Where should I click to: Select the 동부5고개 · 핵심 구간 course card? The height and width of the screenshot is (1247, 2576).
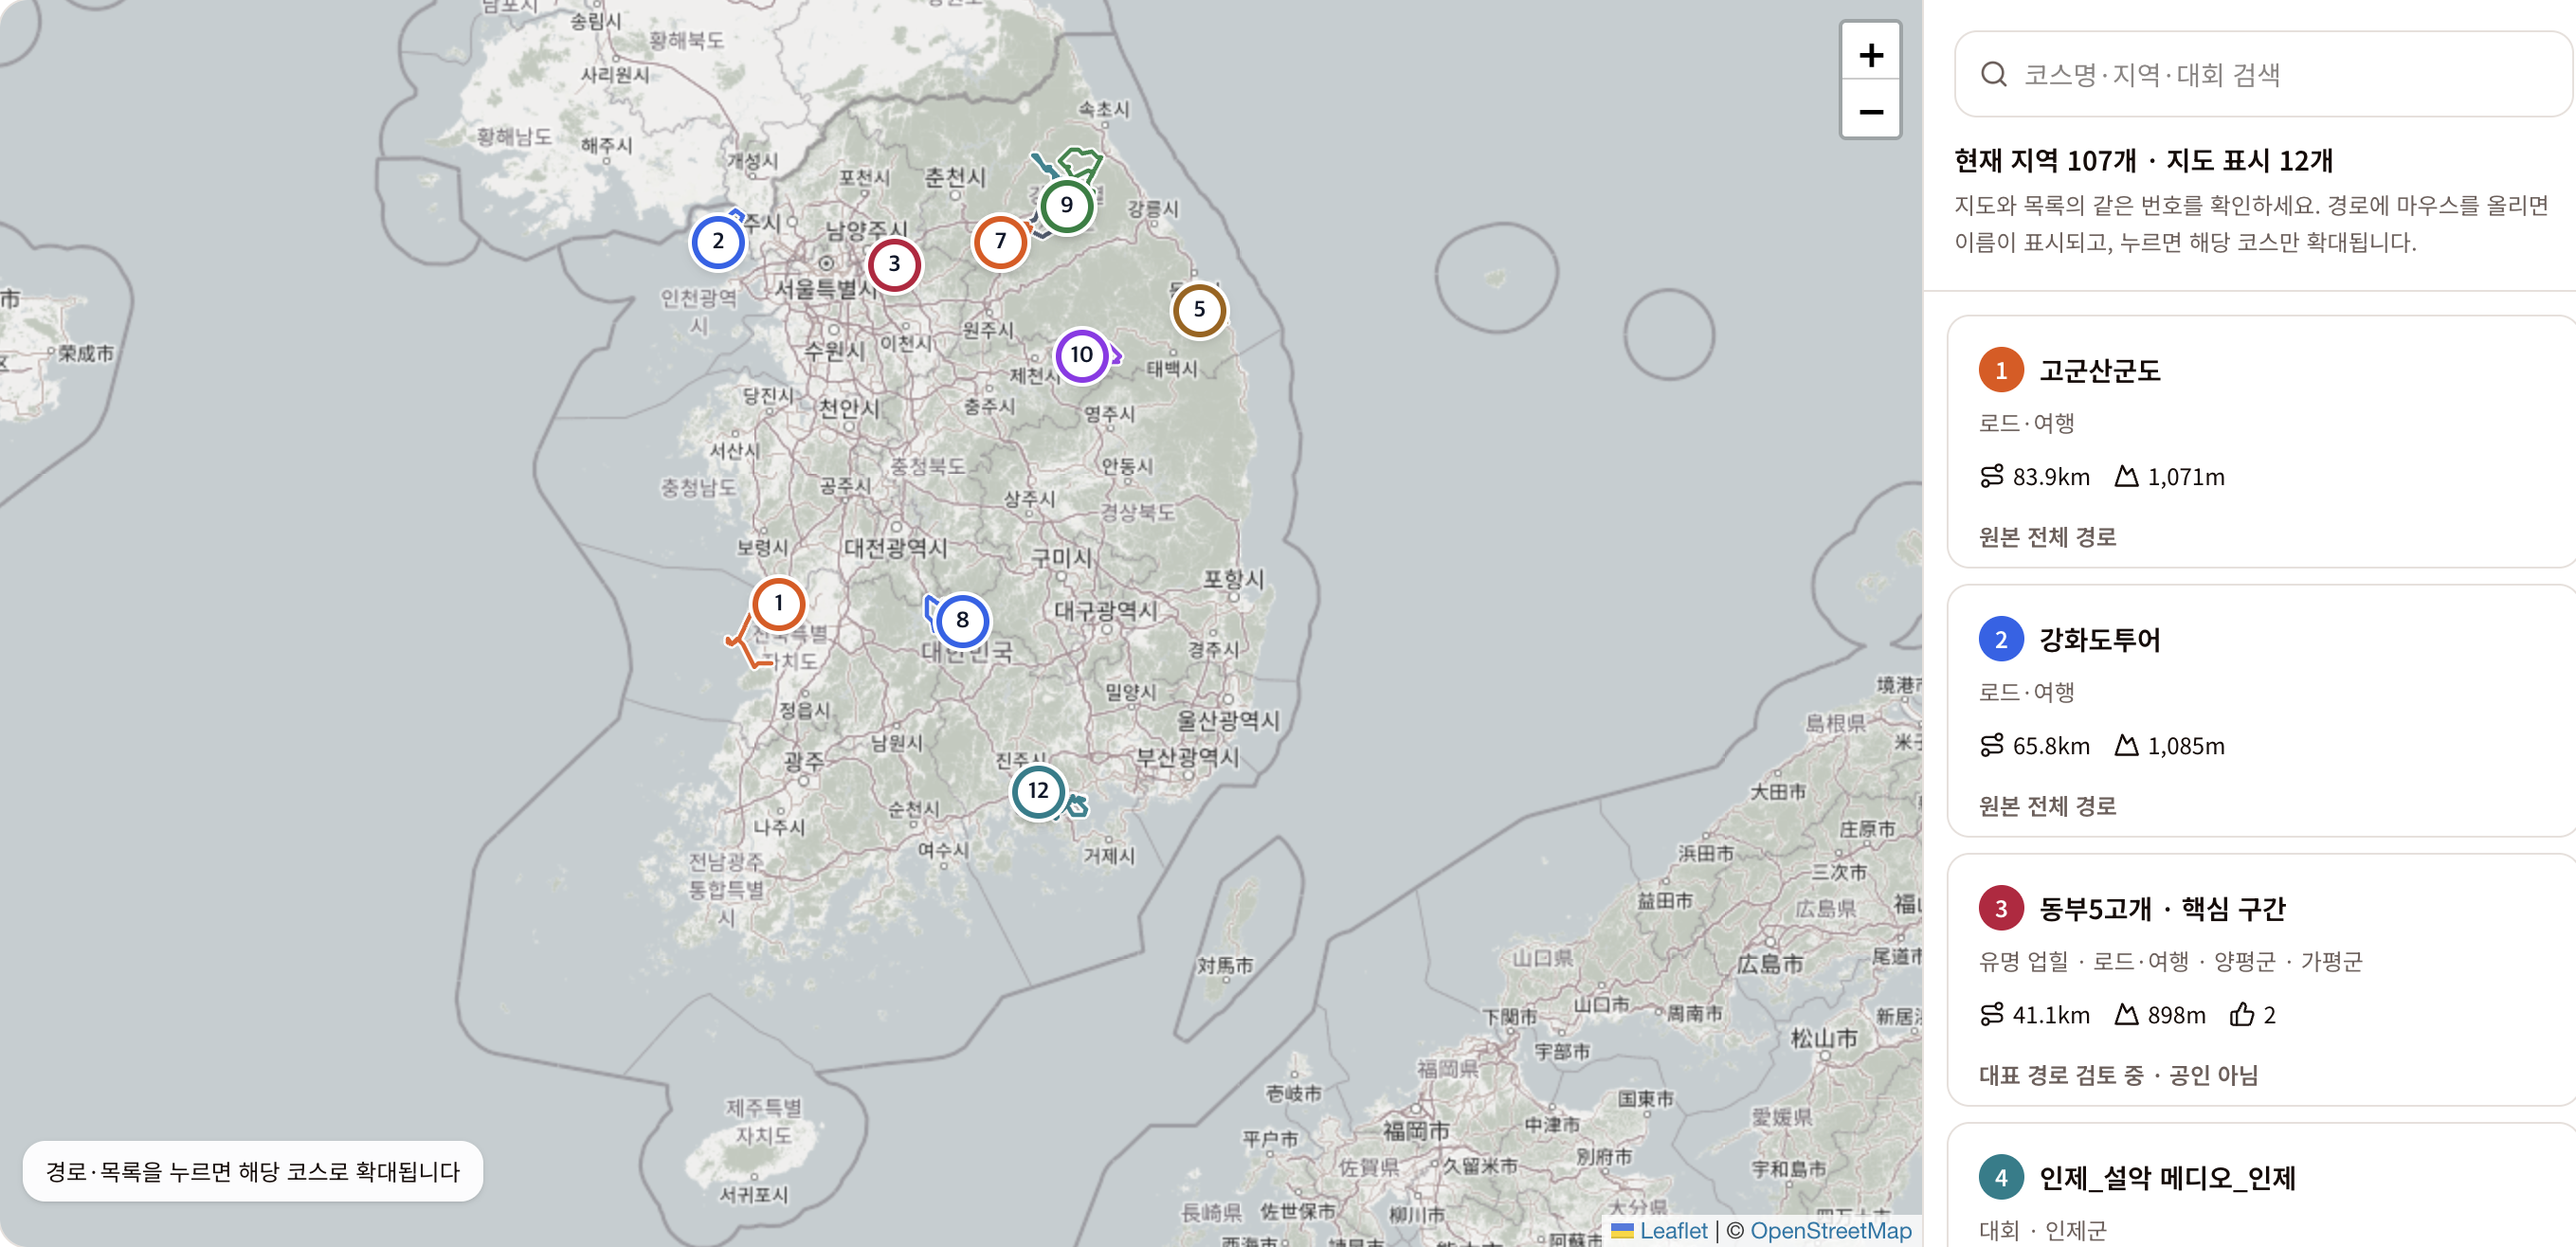coord(2261,979)
